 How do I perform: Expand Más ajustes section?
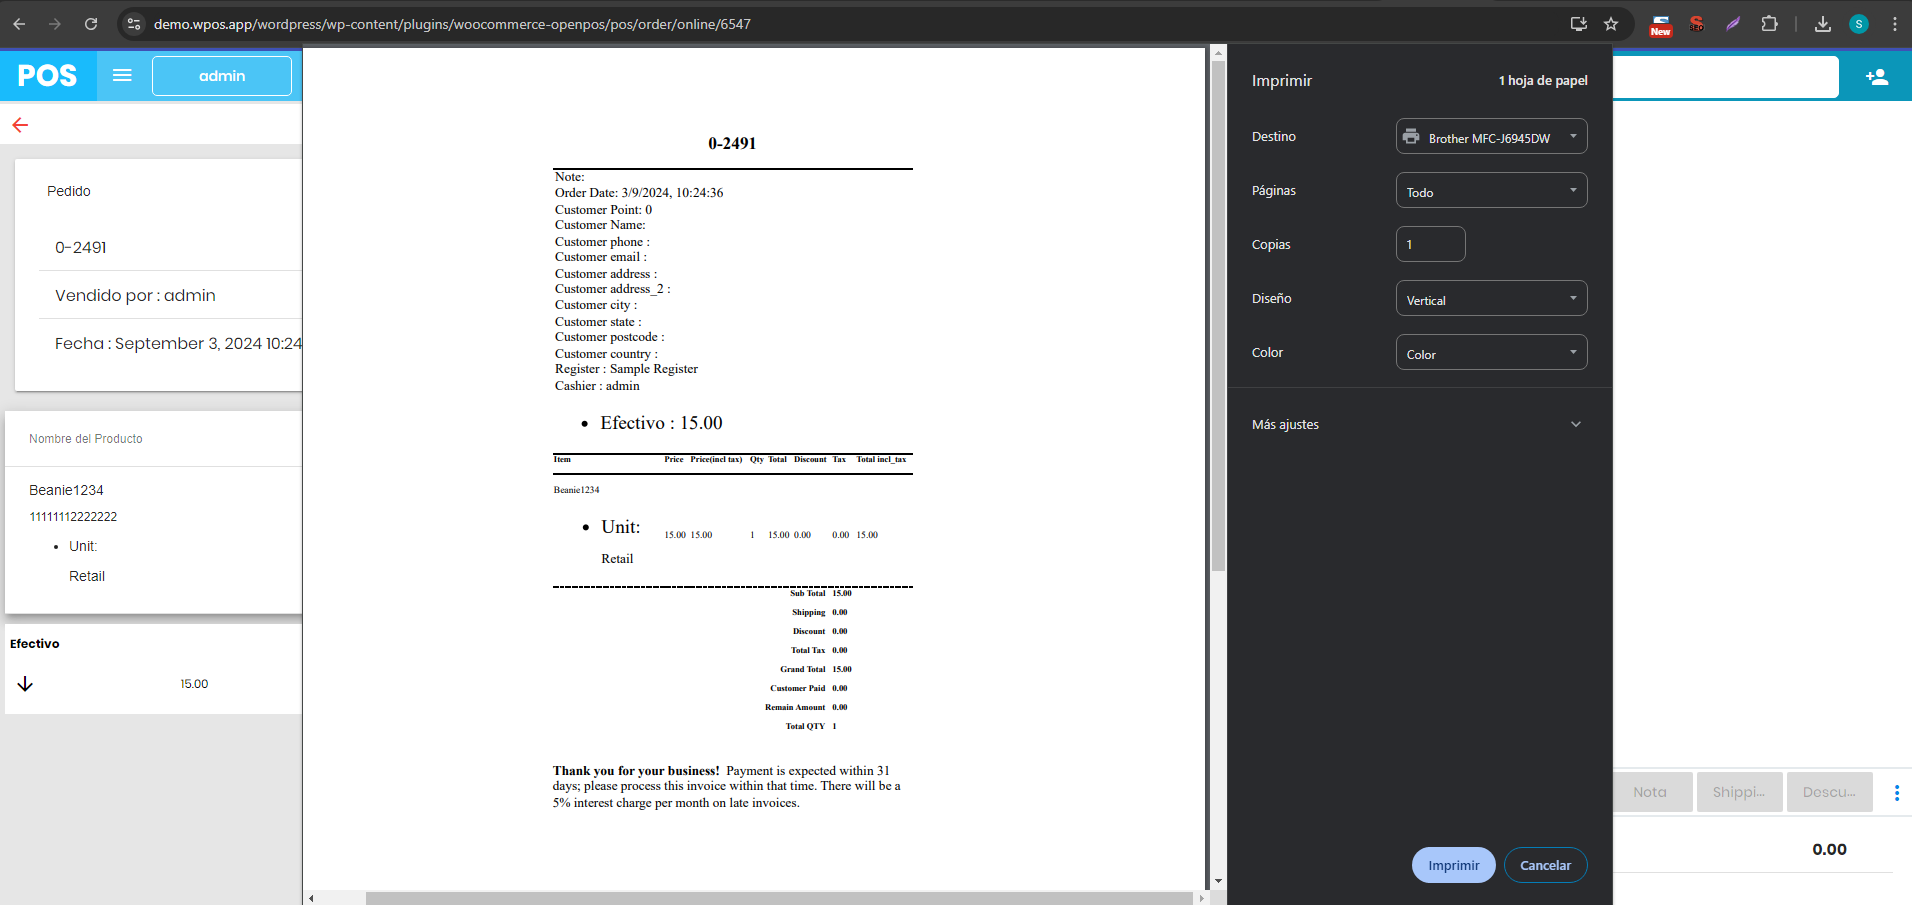(1419, 424)
